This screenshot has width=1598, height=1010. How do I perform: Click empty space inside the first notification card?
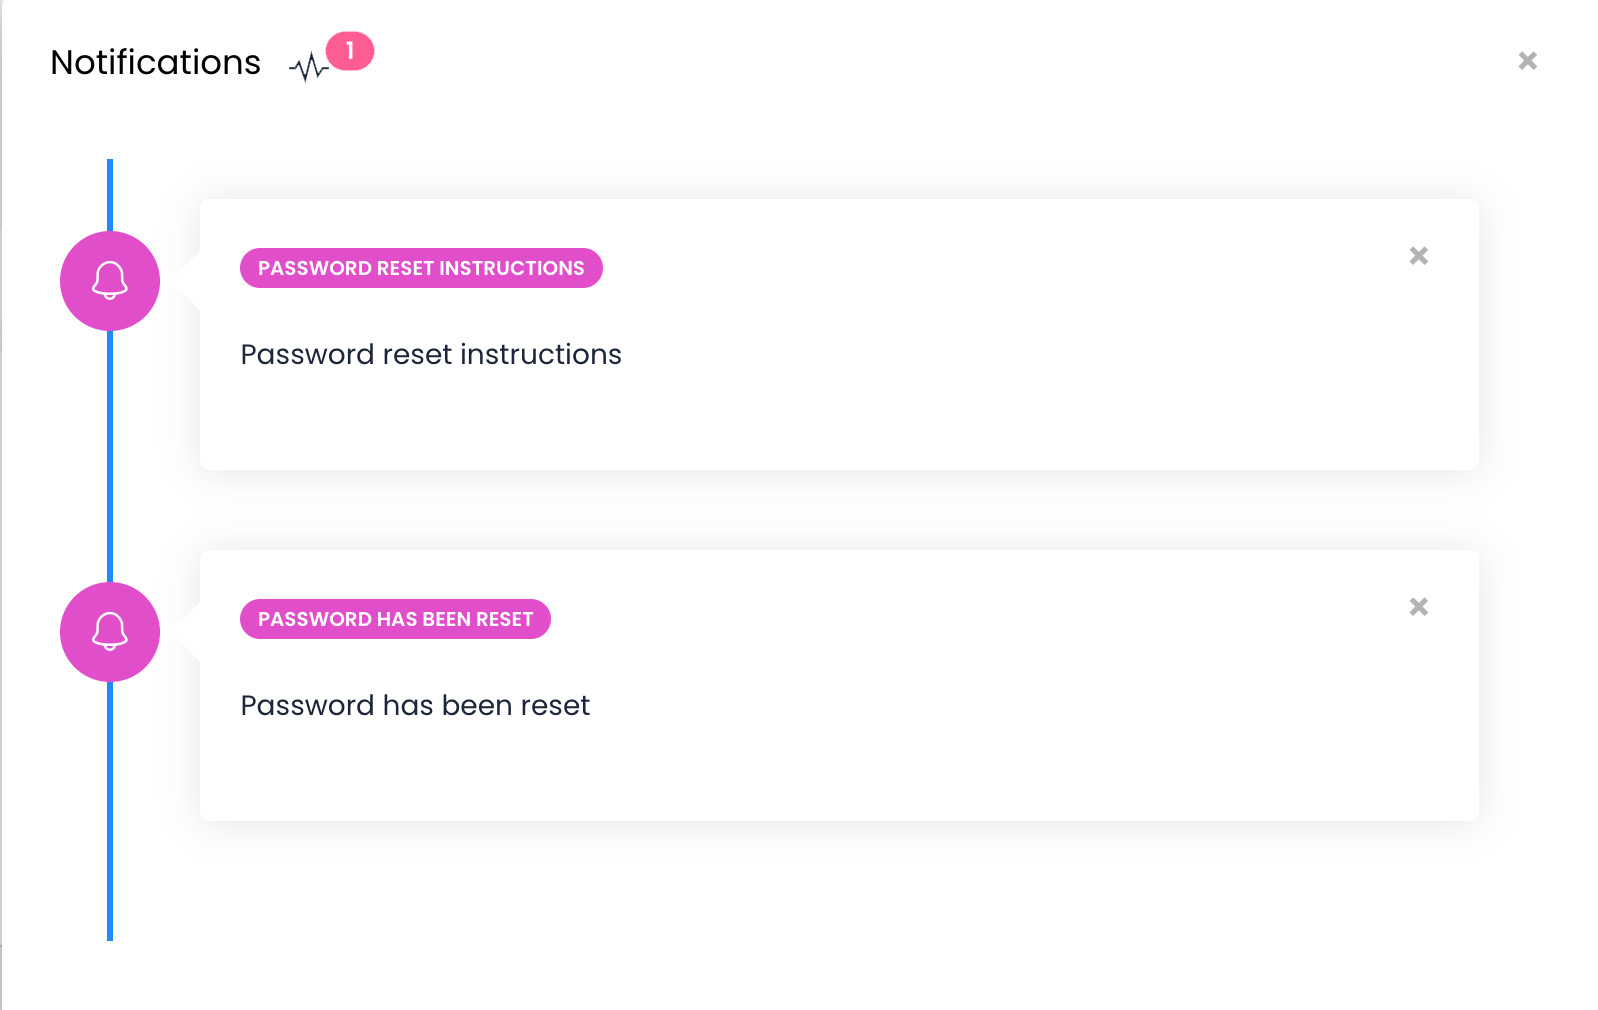(900, 410)
